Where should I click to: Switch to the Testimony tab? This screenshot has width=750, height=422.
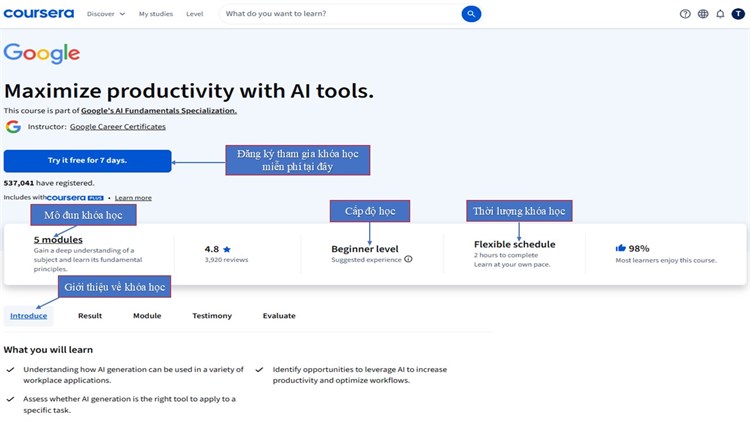click(x=212, y=316)
